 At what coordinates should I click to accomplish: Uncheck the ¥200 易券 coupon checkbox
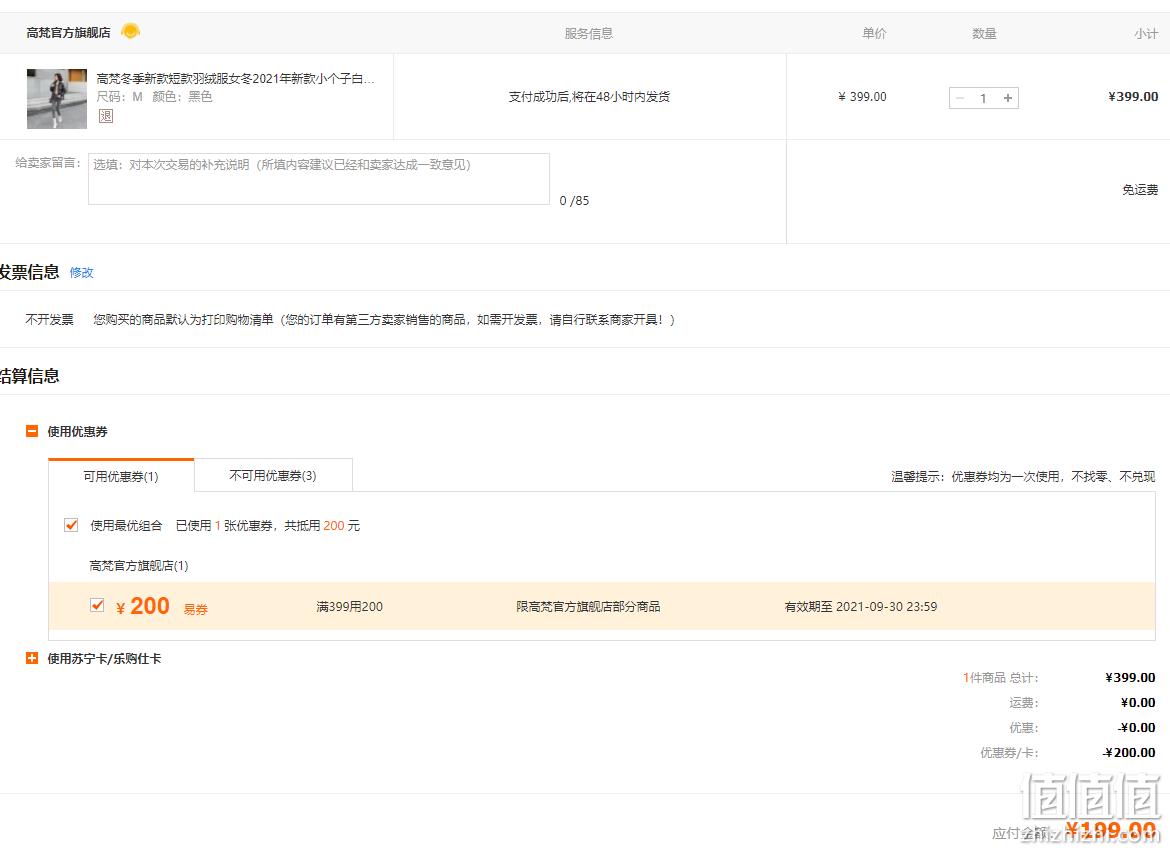click(x=97, y=604)
